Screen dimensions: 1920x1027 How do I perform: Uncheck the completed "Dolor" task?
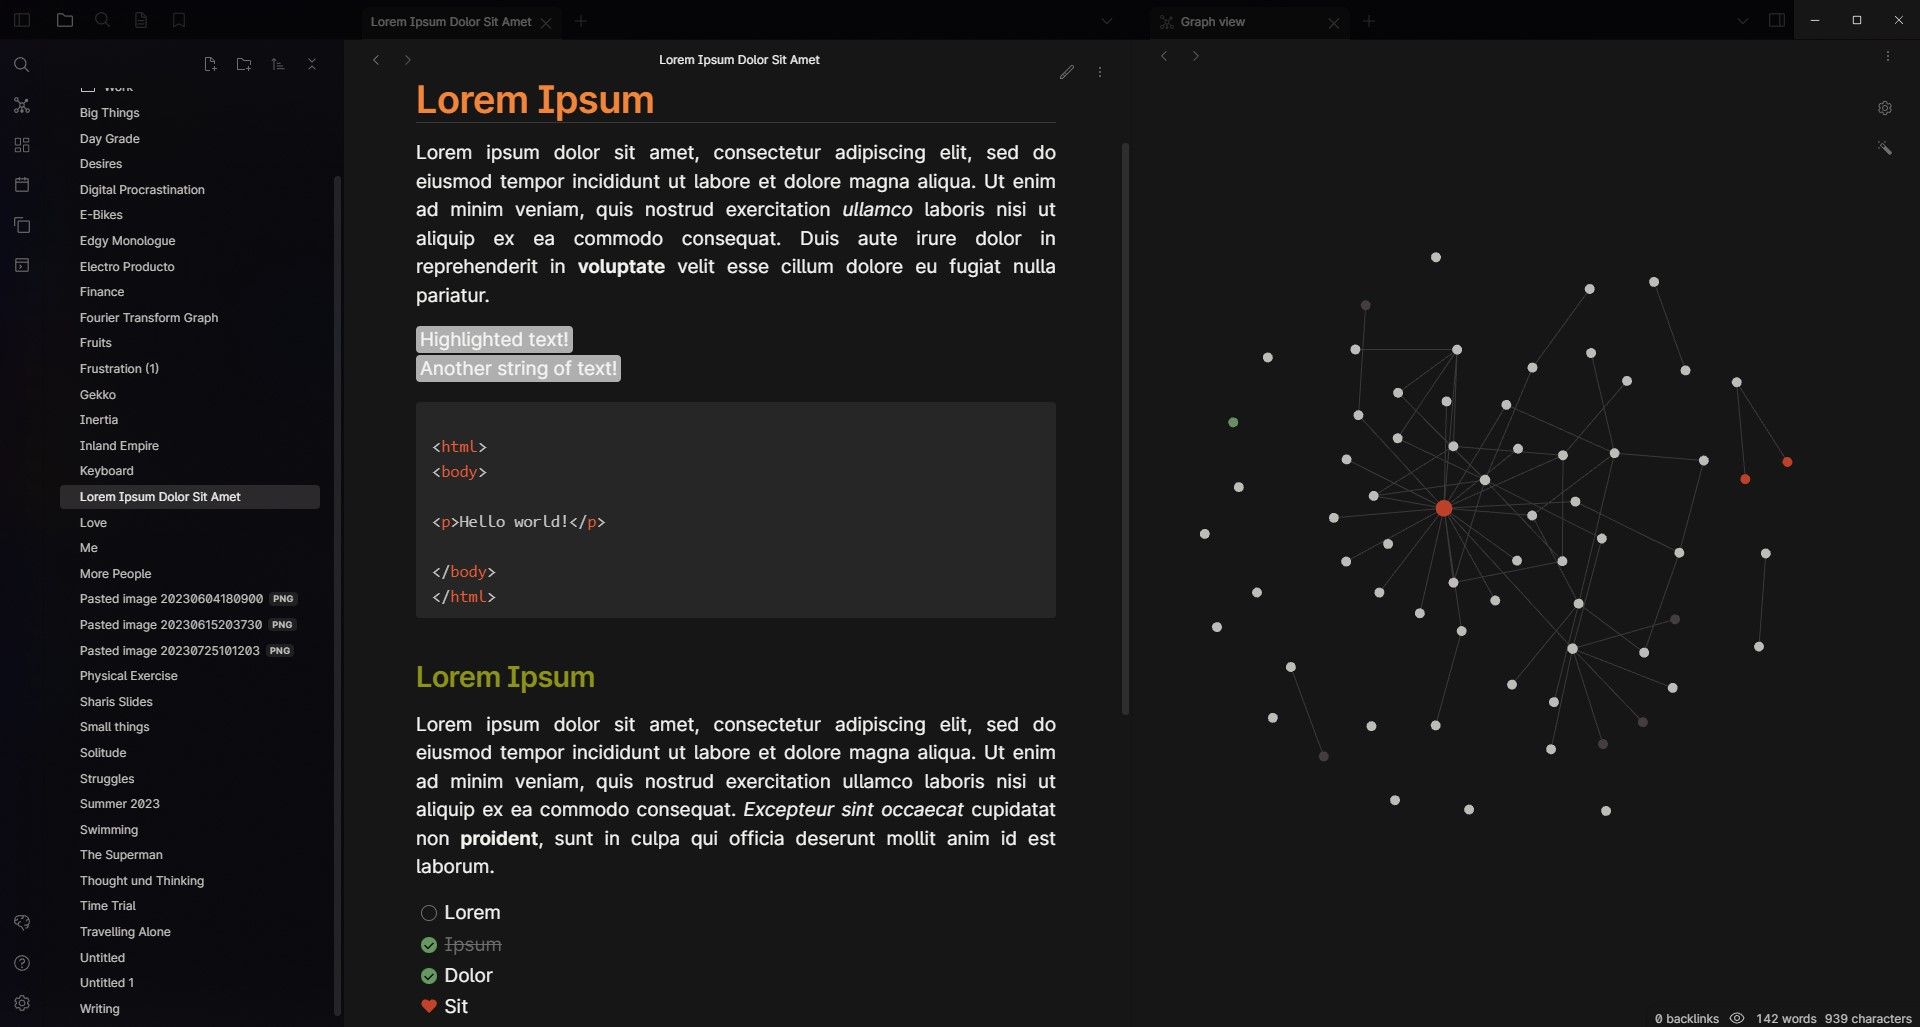coord(429,975)
